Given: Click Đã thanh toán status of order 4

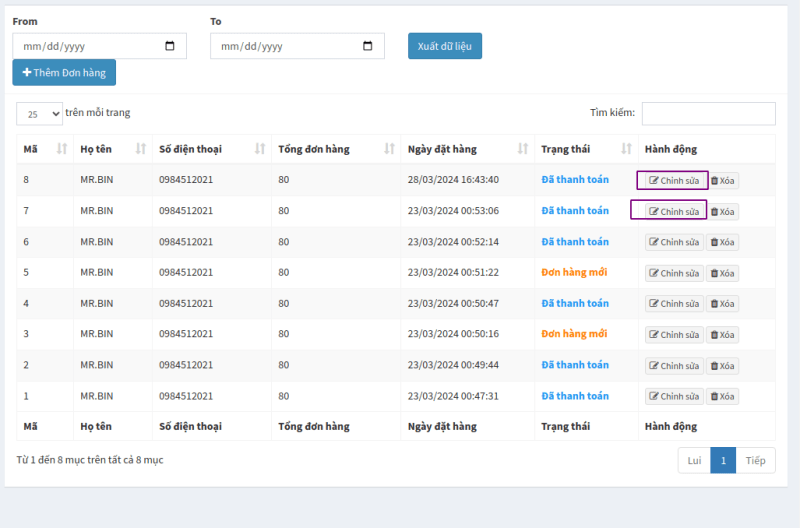Looking at the screenshot, I should click(x=575, y=304).
